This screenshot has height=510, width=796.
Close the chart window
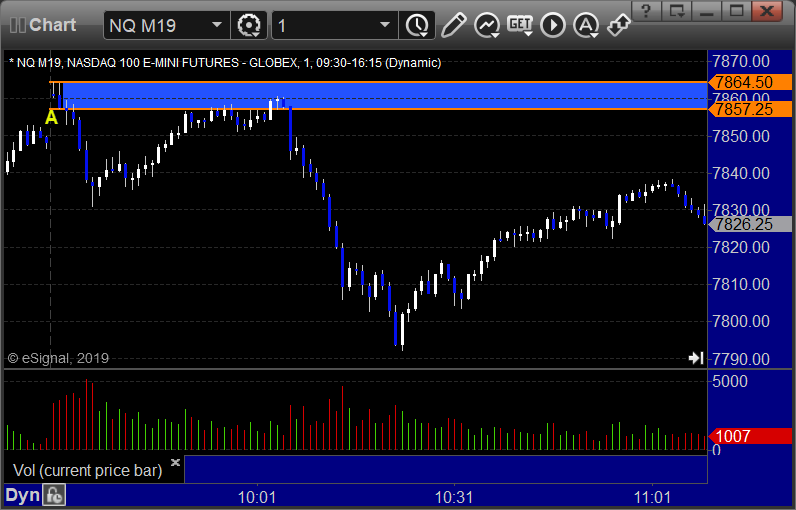pos(767,10)
